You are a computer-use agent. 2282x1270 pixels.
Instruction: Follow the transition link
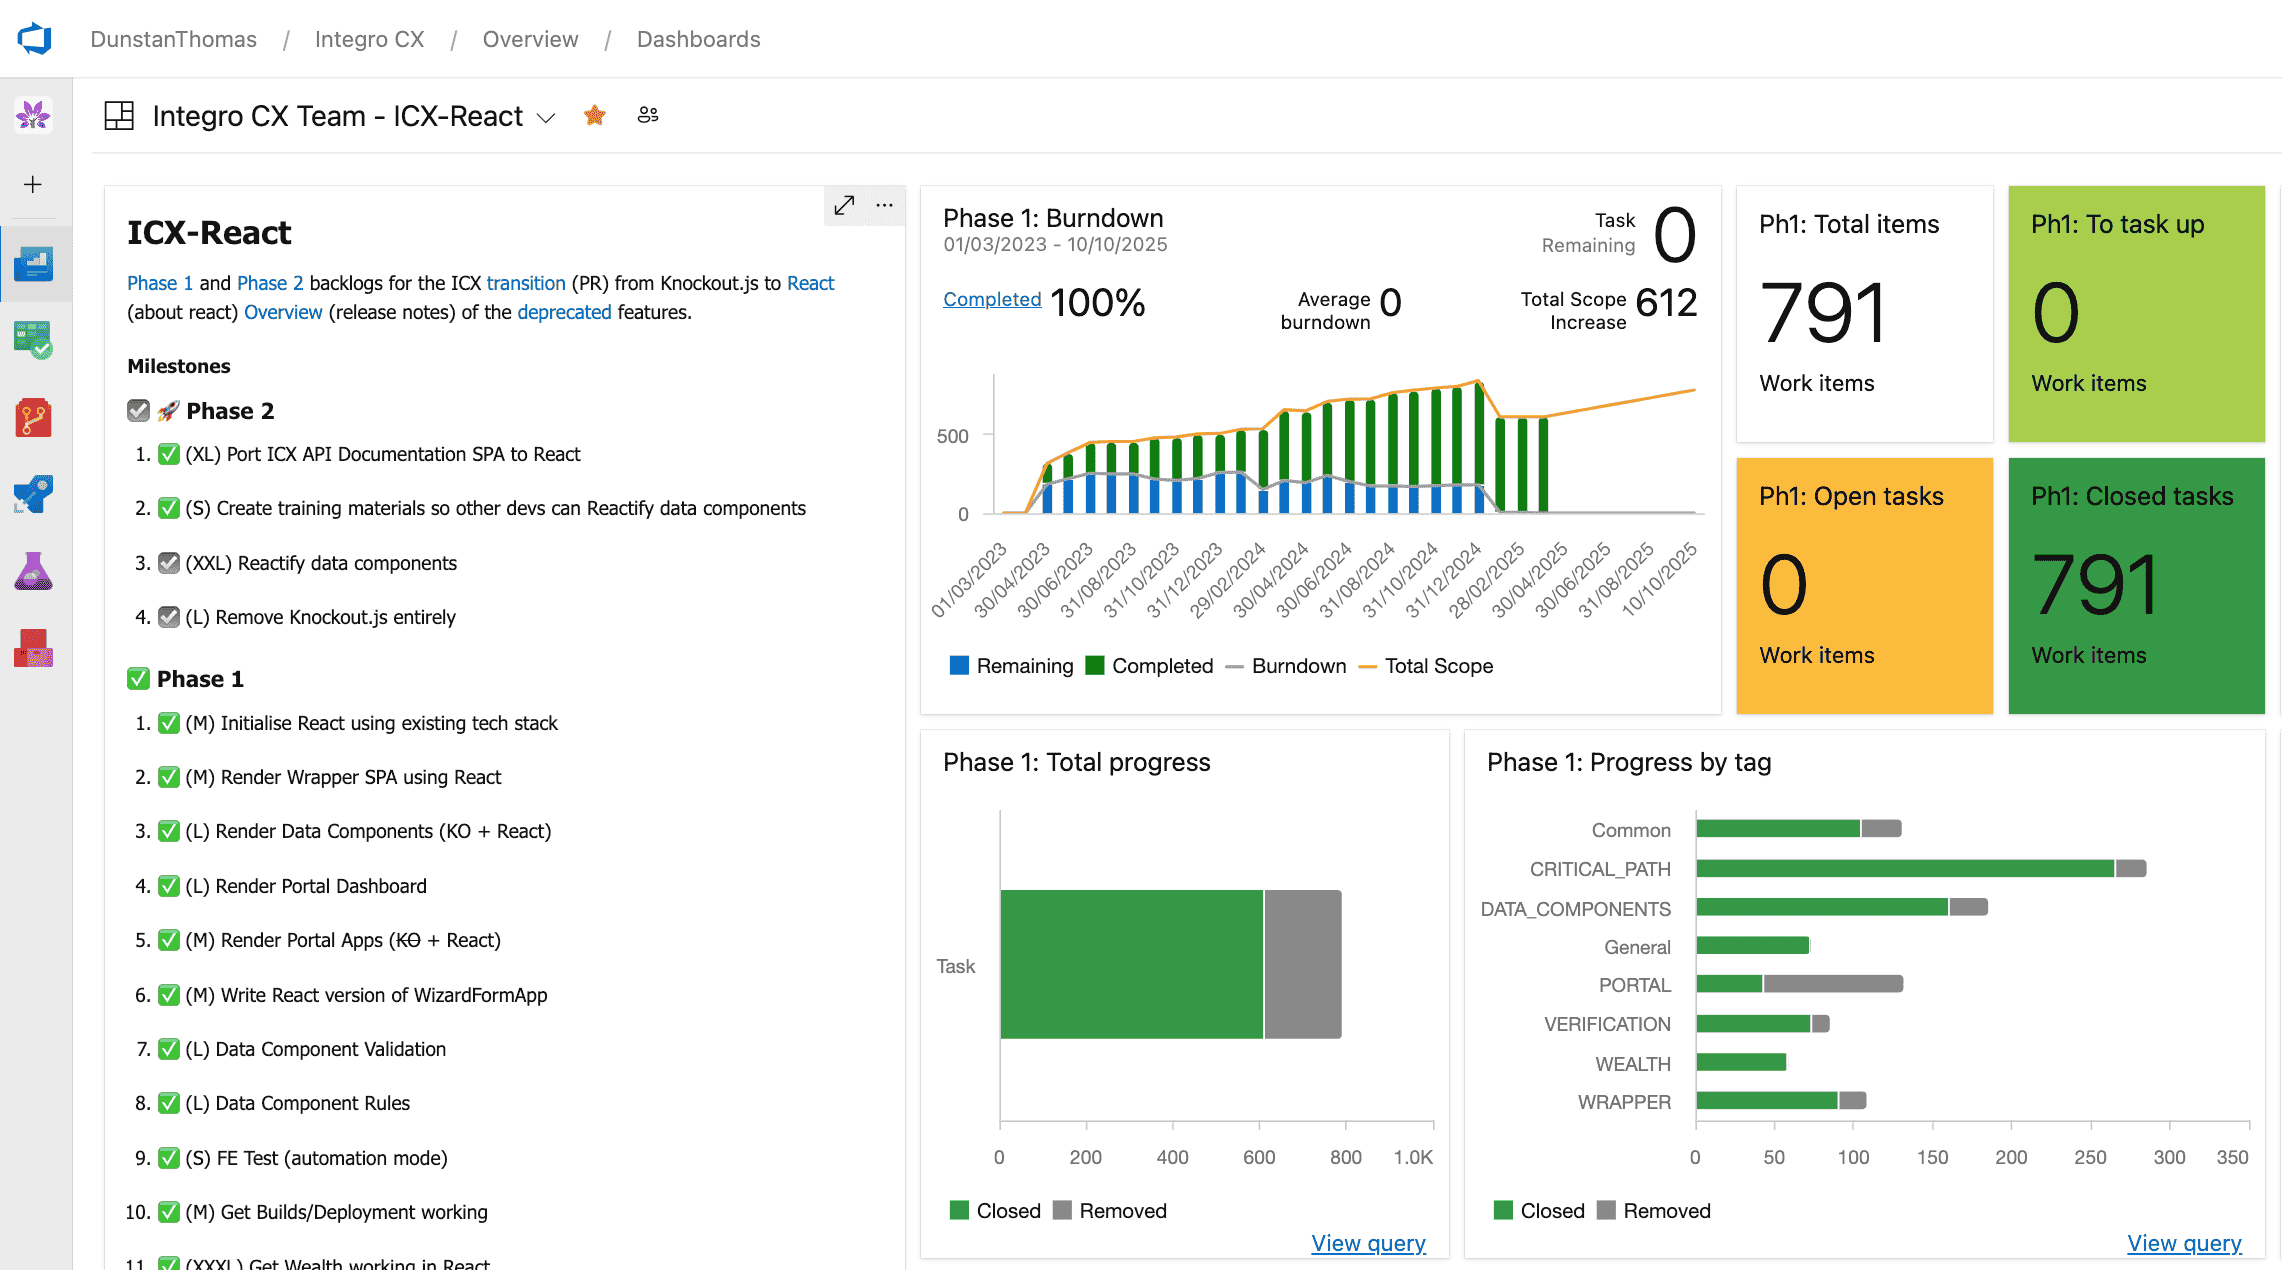(x=526, y=283)
